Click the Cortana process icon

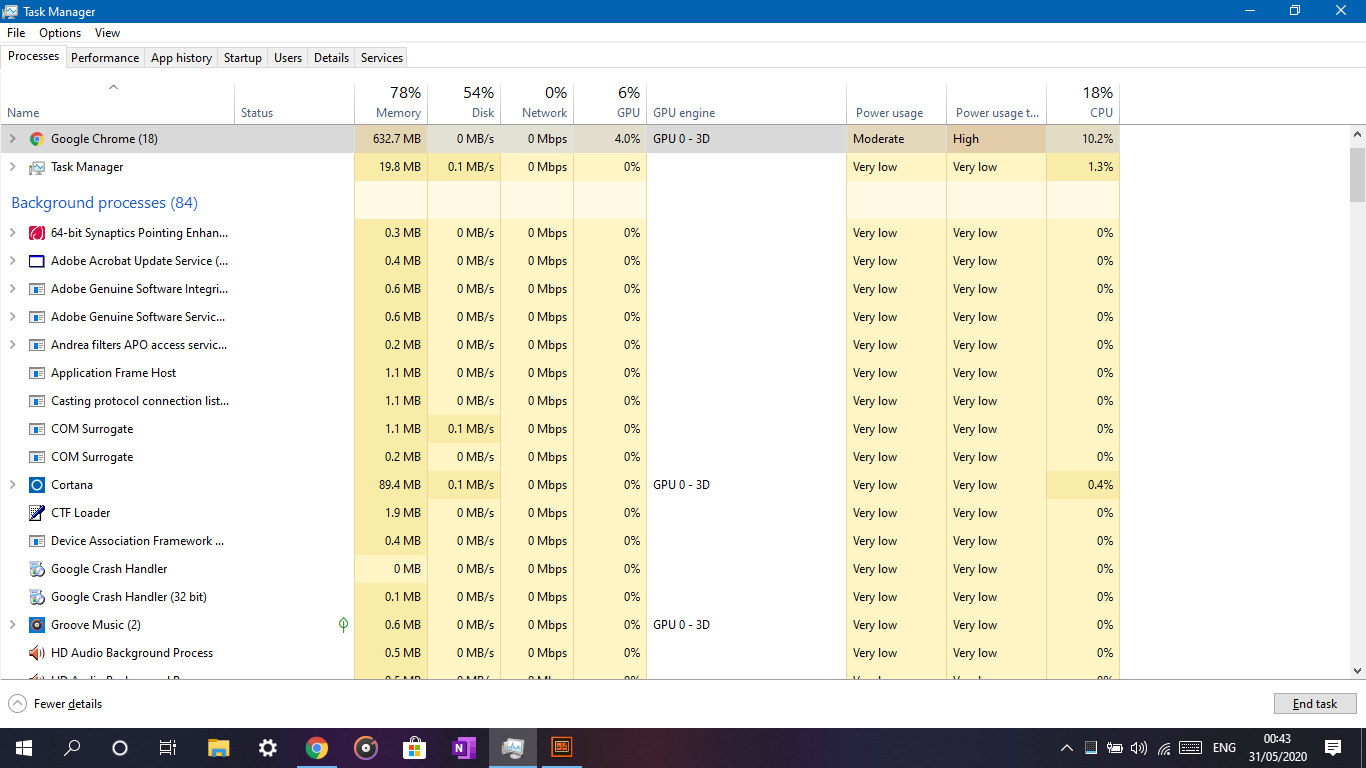(37, 485)
